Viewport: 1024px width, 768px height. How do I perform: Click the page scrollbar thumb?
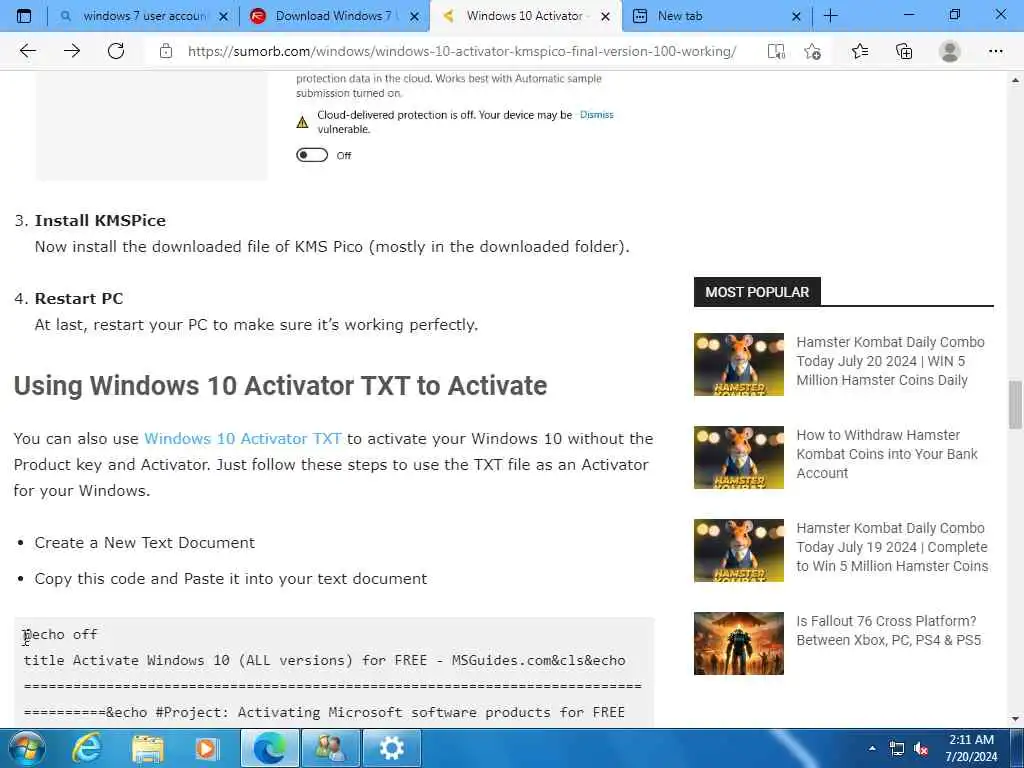coord(1016,405)
